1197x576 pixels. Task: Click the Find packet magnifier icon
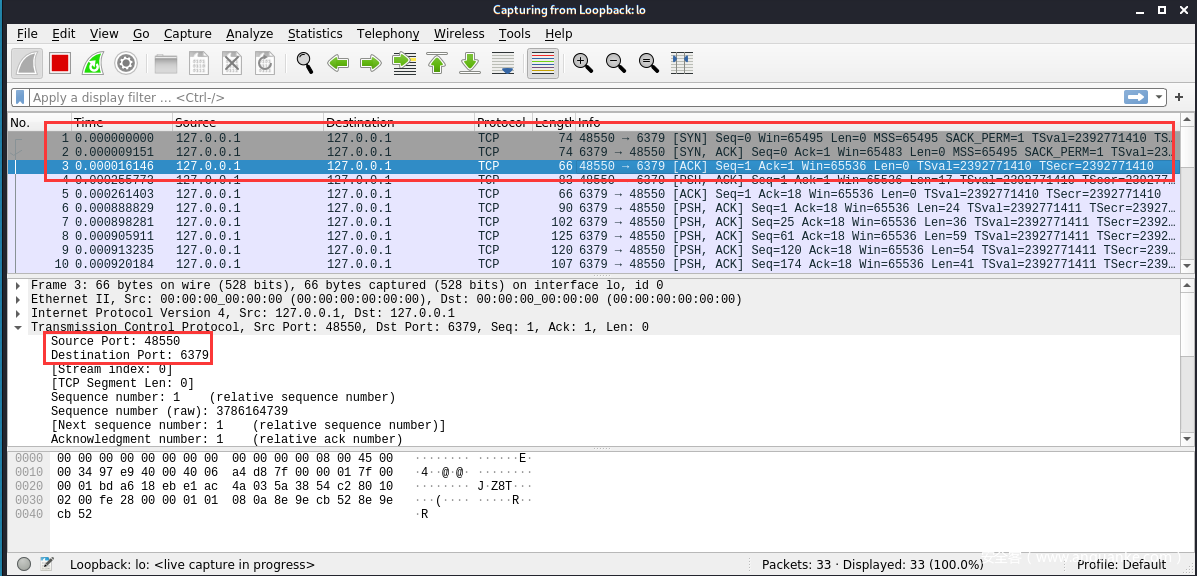(305, 63)
